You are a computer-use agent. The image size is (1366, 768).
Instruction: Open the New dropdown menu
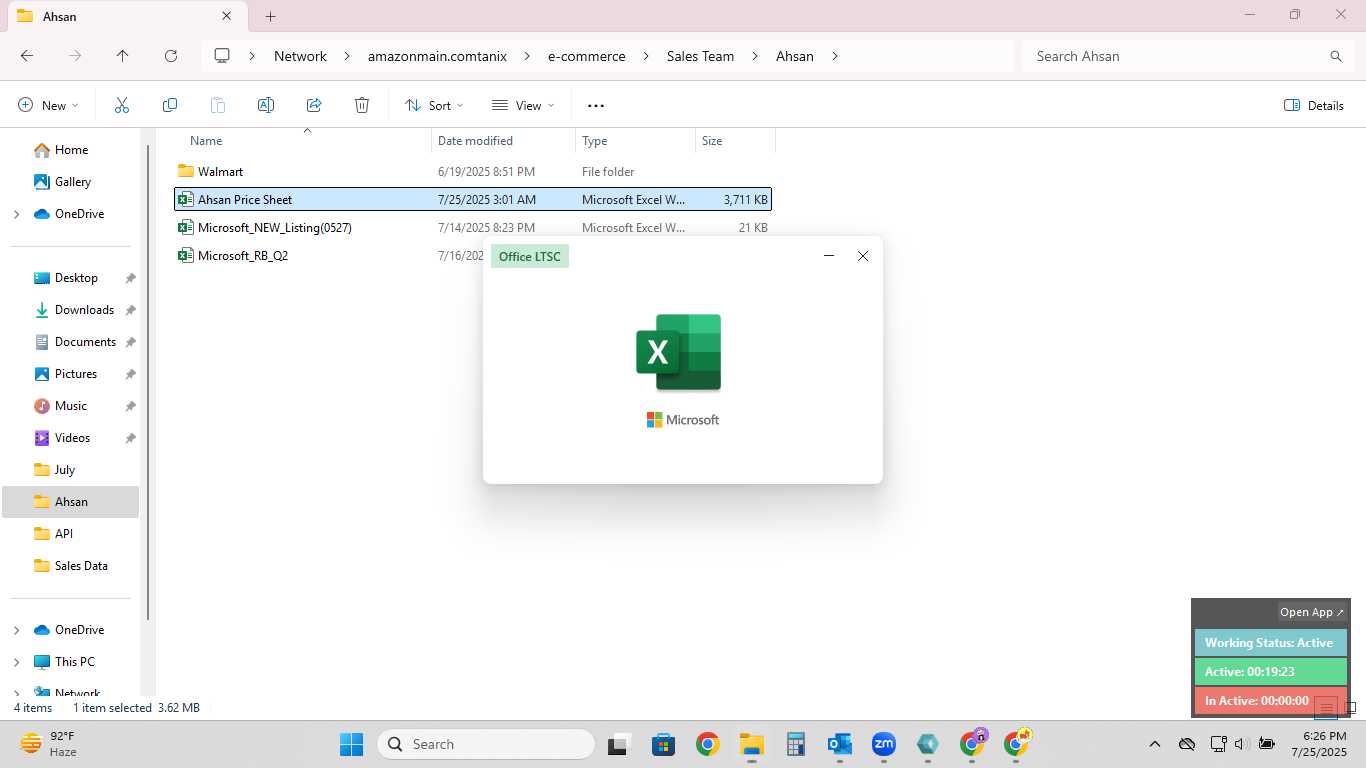pyautogui.click(x=48, y=105)
